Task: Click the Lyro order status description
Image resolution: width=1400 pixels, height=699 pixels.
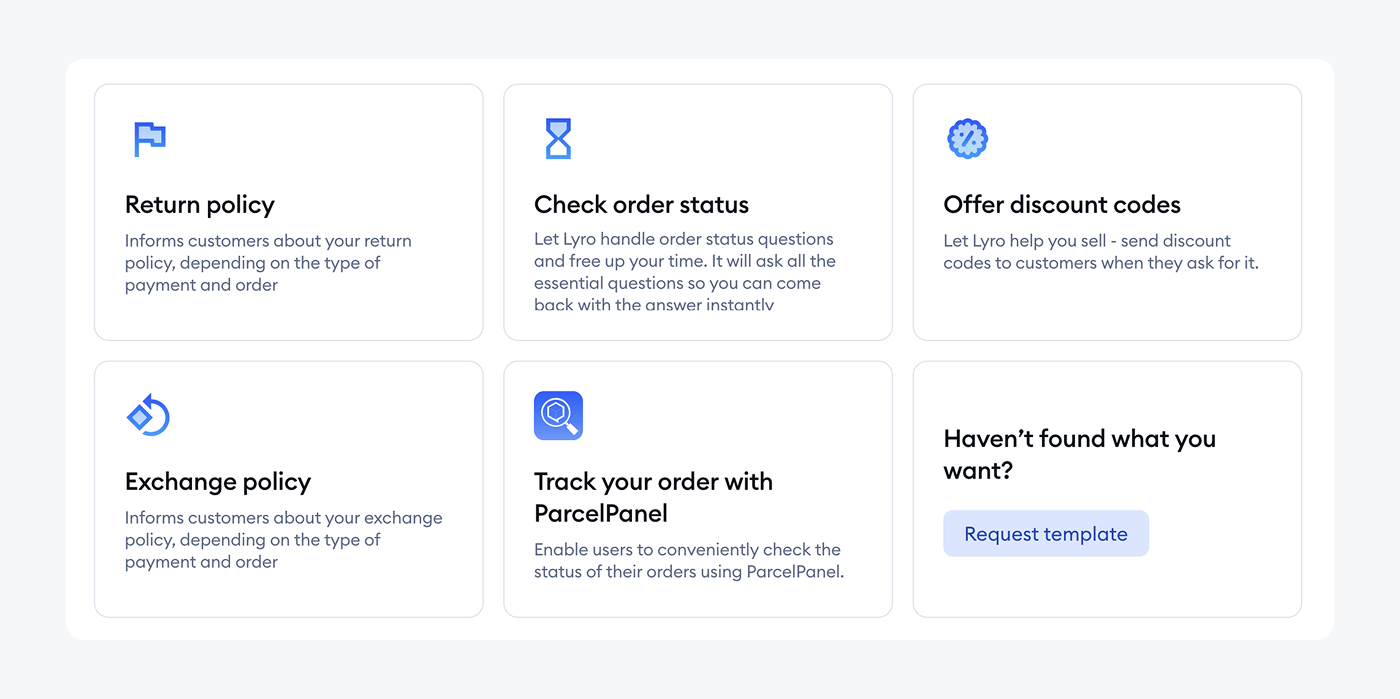Action: click(x=684, y=272)
